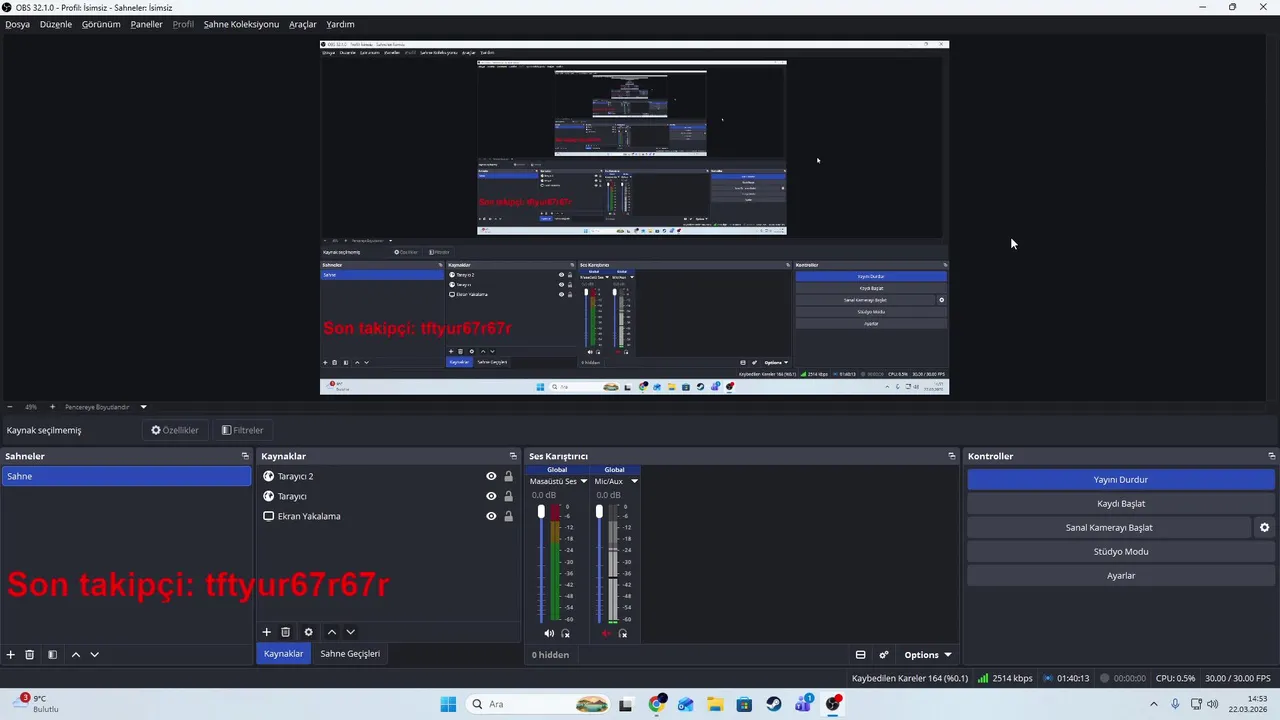Open the Görünüm menu
Screen dimensions: 1280x720
pyautogui.click(x=101, y=24)
